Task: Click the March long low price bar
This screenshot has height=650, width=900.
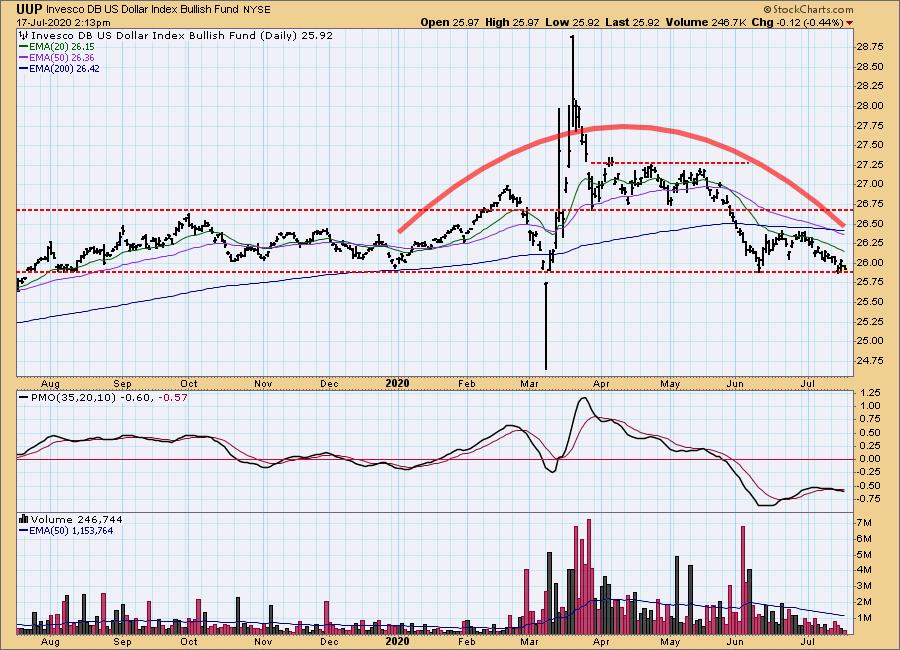Action: coord(546,326)
